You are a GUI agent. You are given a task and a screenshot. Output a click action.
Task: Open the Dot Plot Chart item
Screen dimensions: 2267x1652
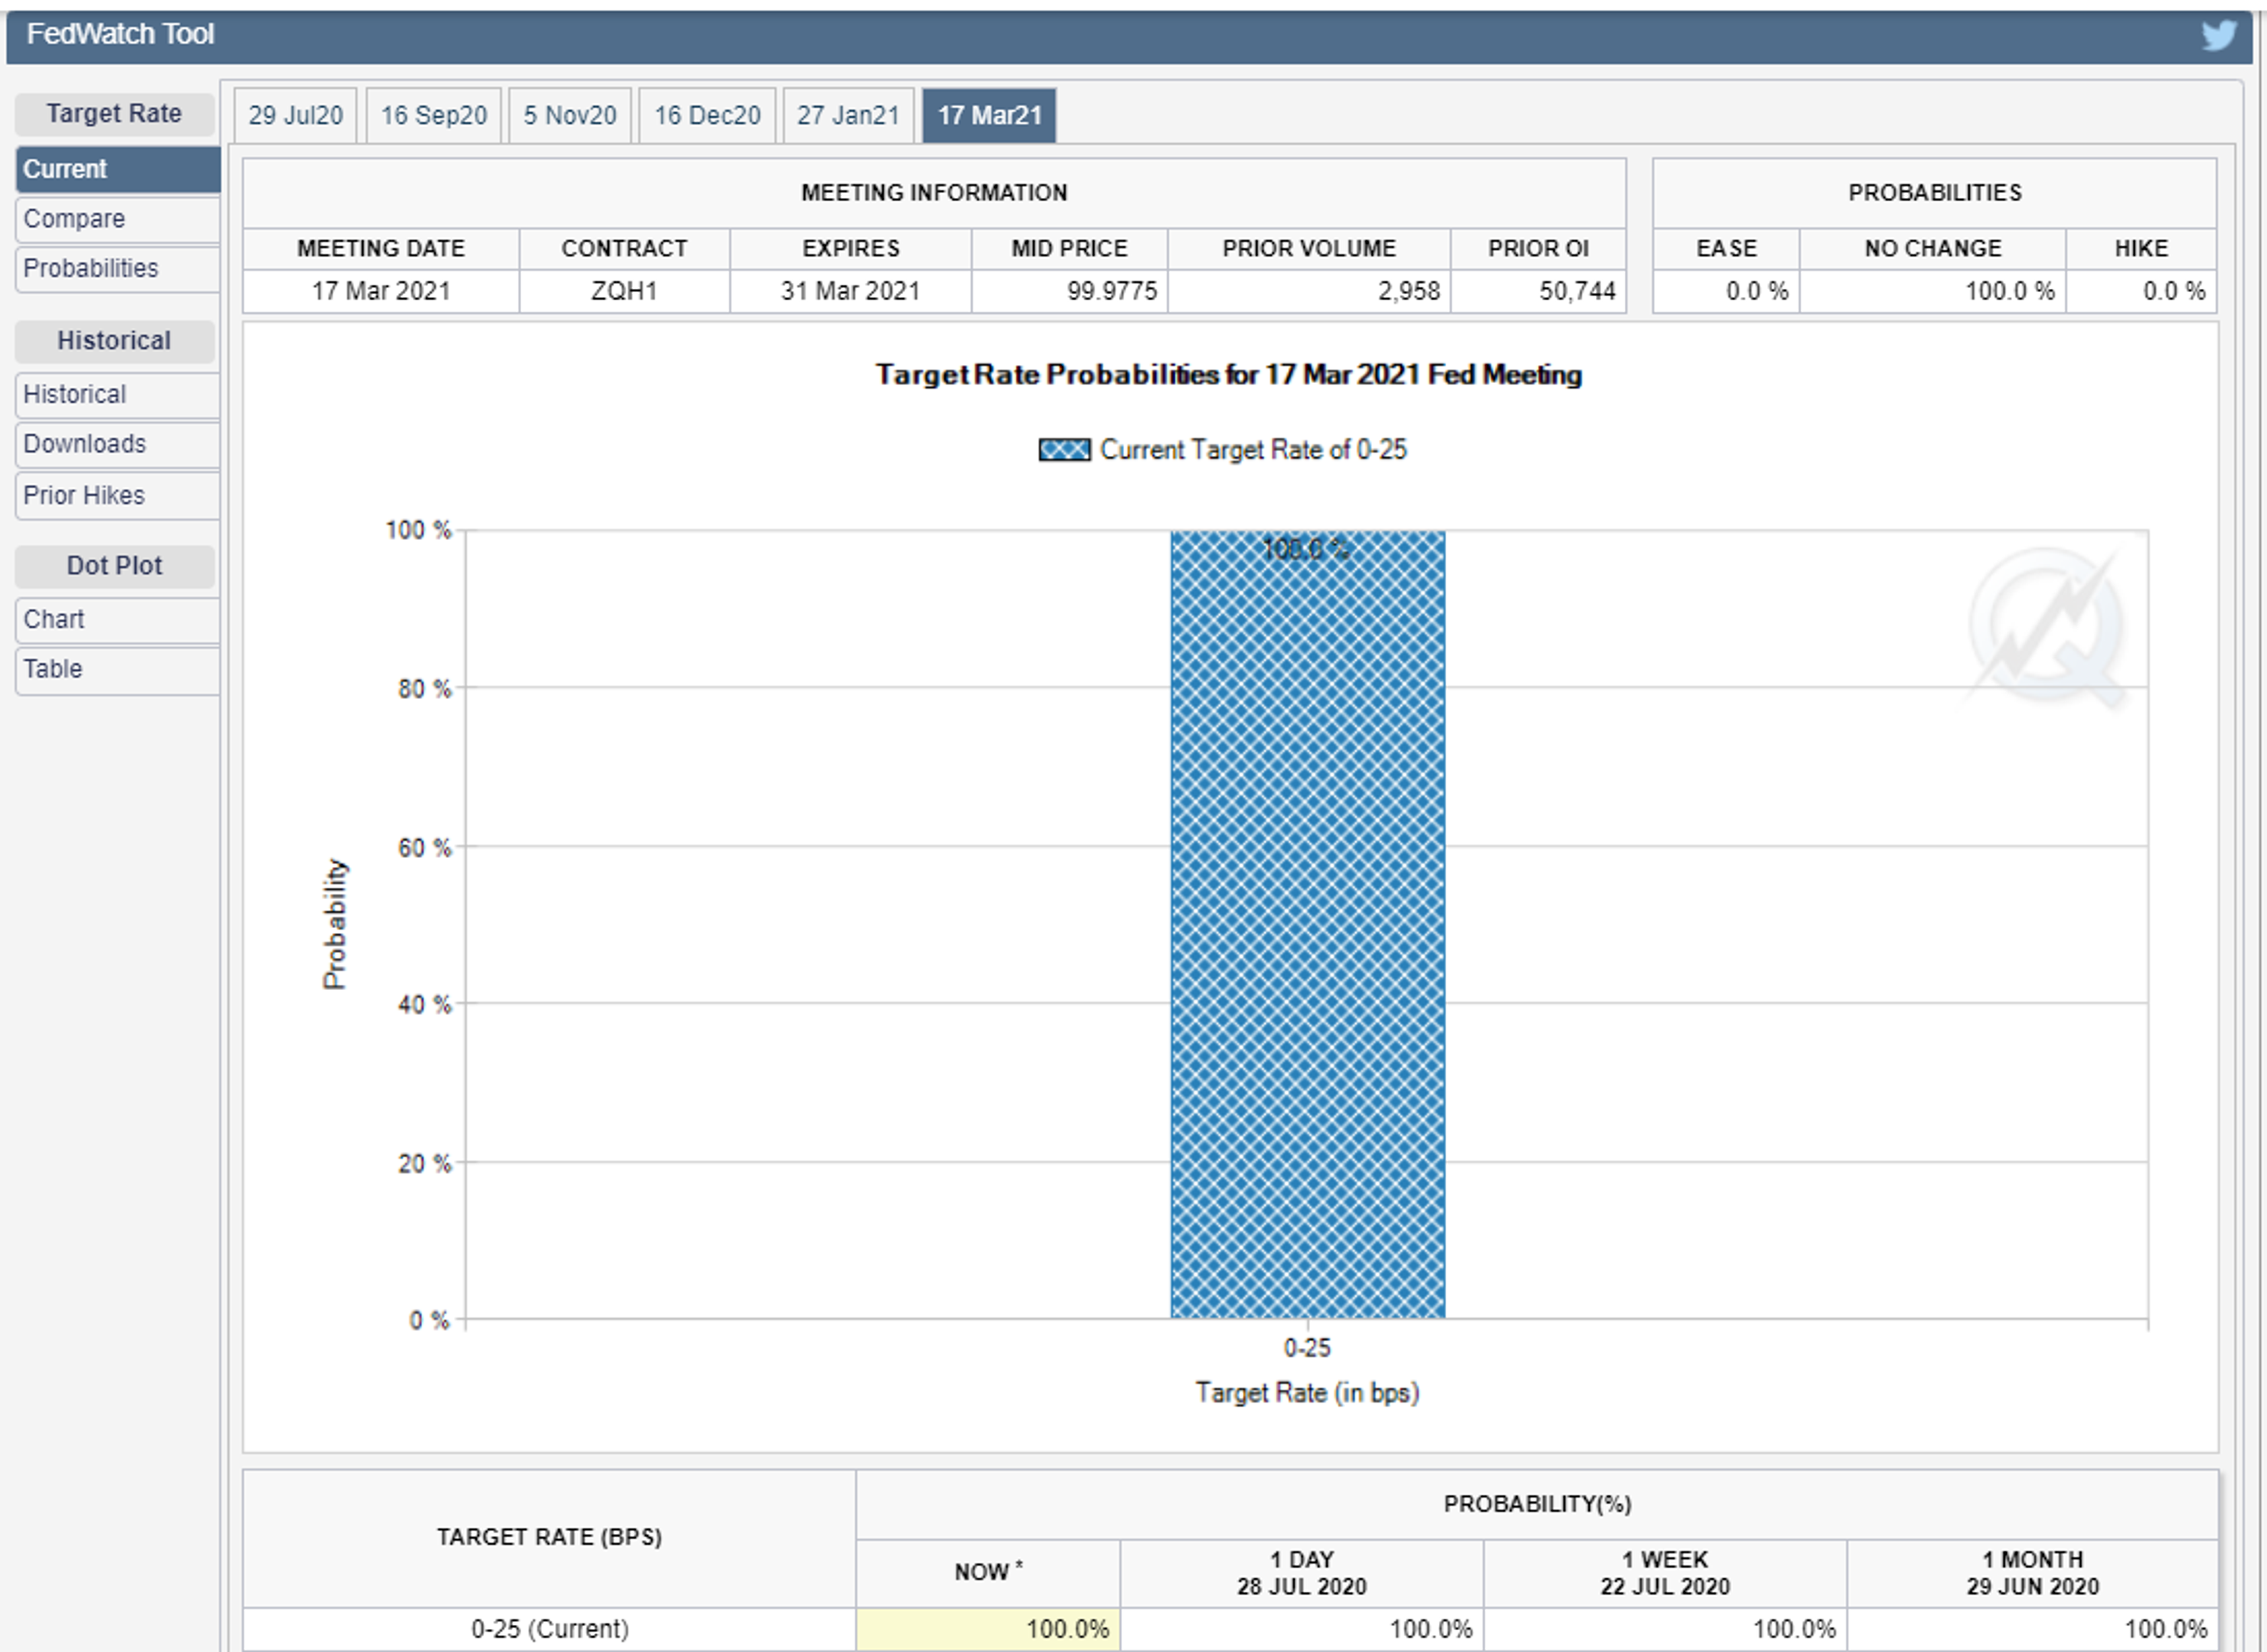[118, 620]
